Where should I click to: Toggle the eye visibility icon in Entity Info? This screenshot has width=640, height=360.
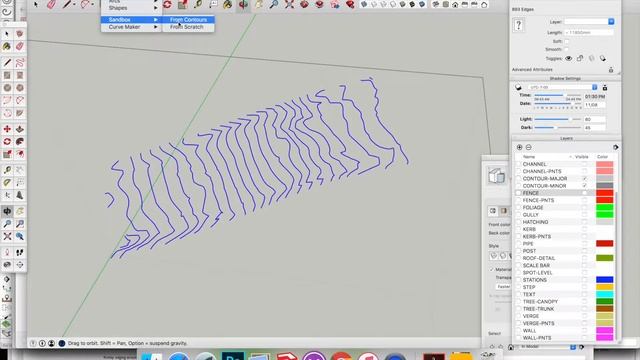point(569,58)
